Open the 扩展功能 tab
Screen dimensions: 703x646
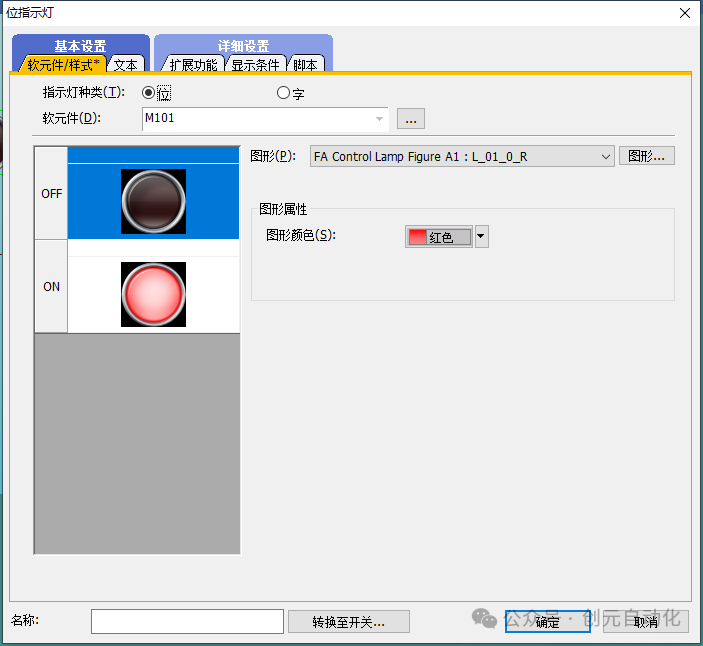(x=193, y=65)
